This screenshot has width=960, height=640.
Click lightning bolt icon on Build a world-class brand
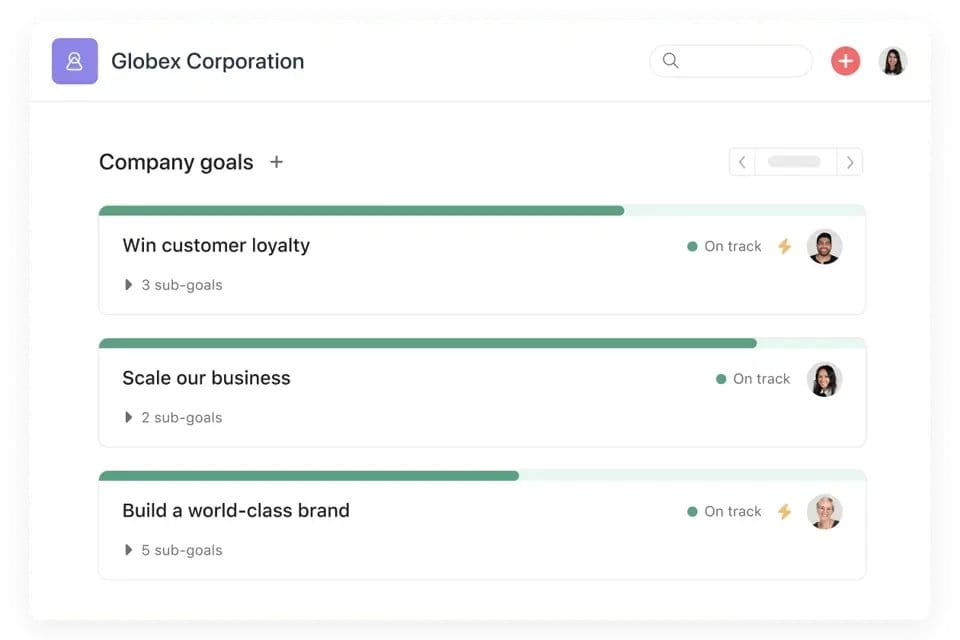(x=785, y=511)
